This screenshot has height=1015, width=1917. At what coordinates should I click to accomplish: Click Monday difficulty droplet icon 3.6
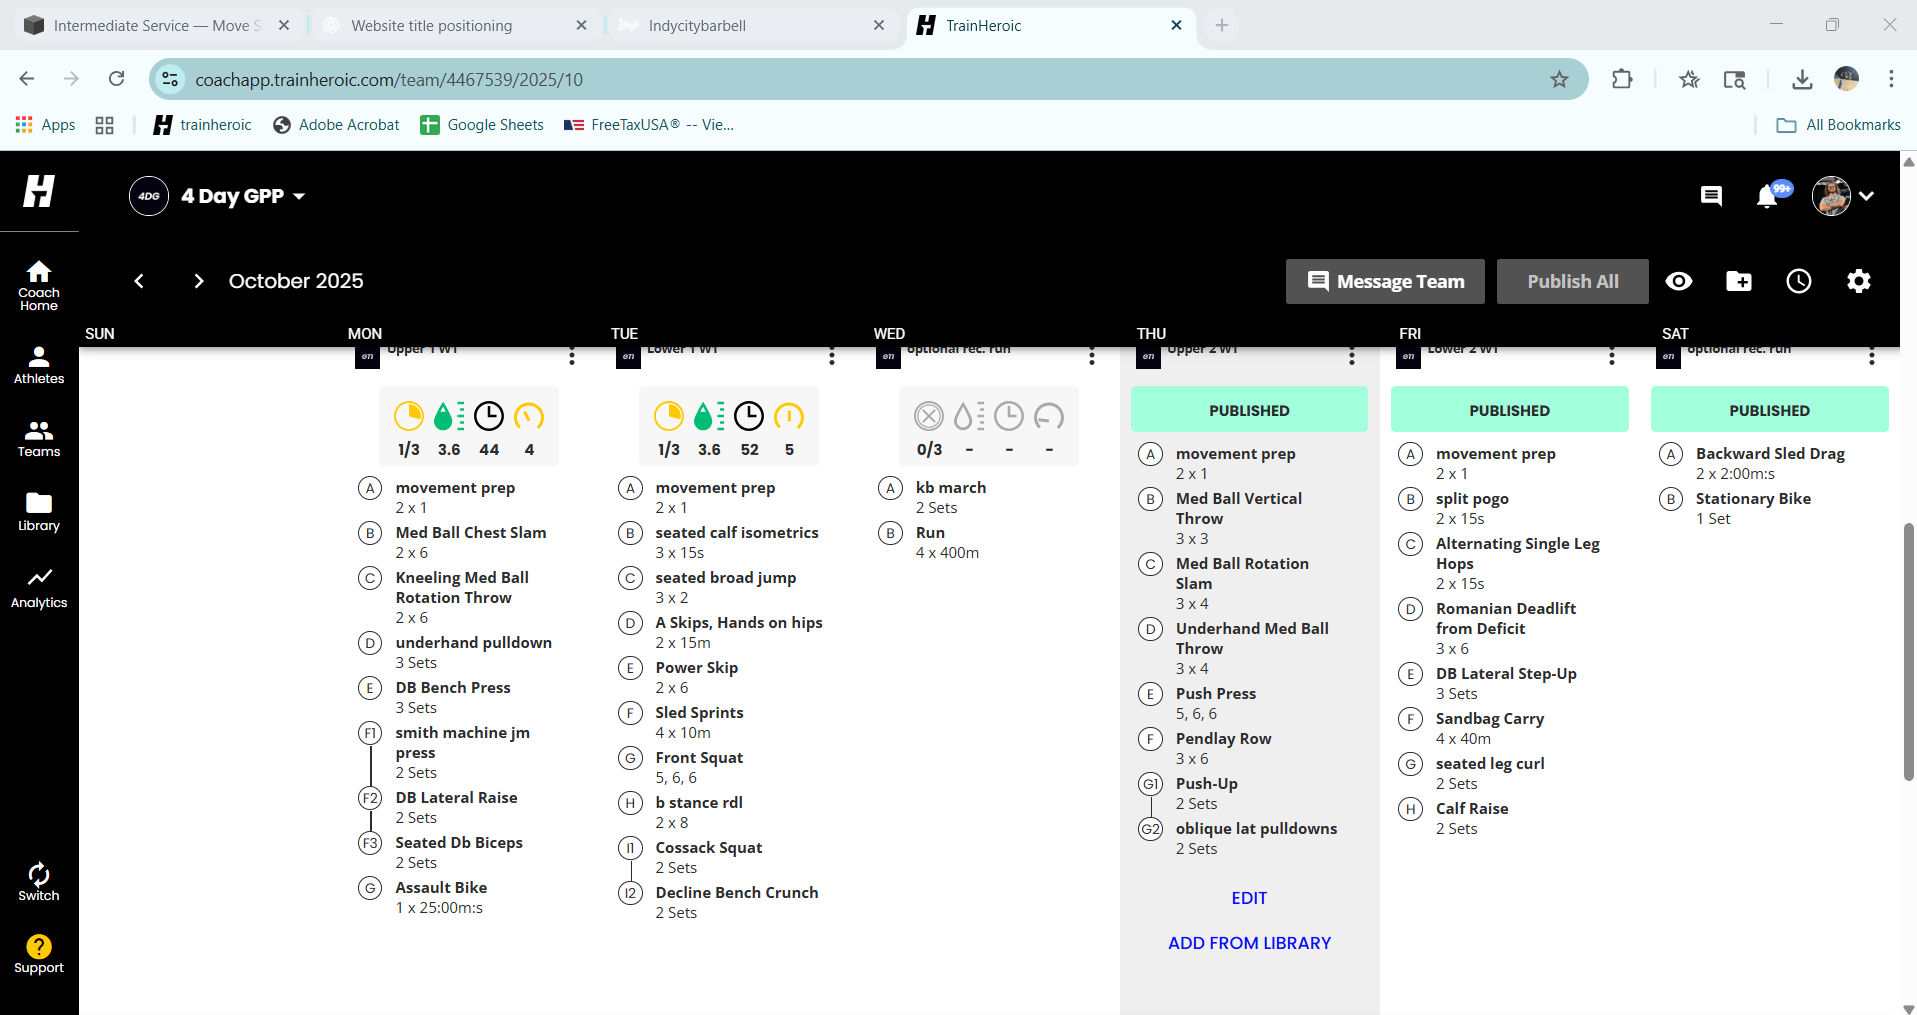449,416
